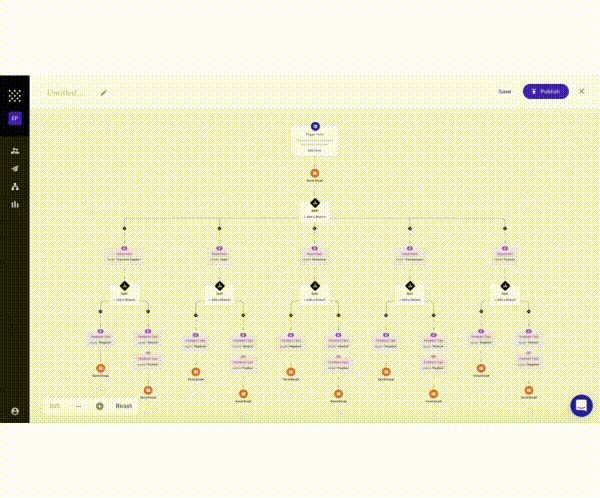The image size is (600, 498).
Task: Open the Edit Form link in trigger
Action: [315, 150]
